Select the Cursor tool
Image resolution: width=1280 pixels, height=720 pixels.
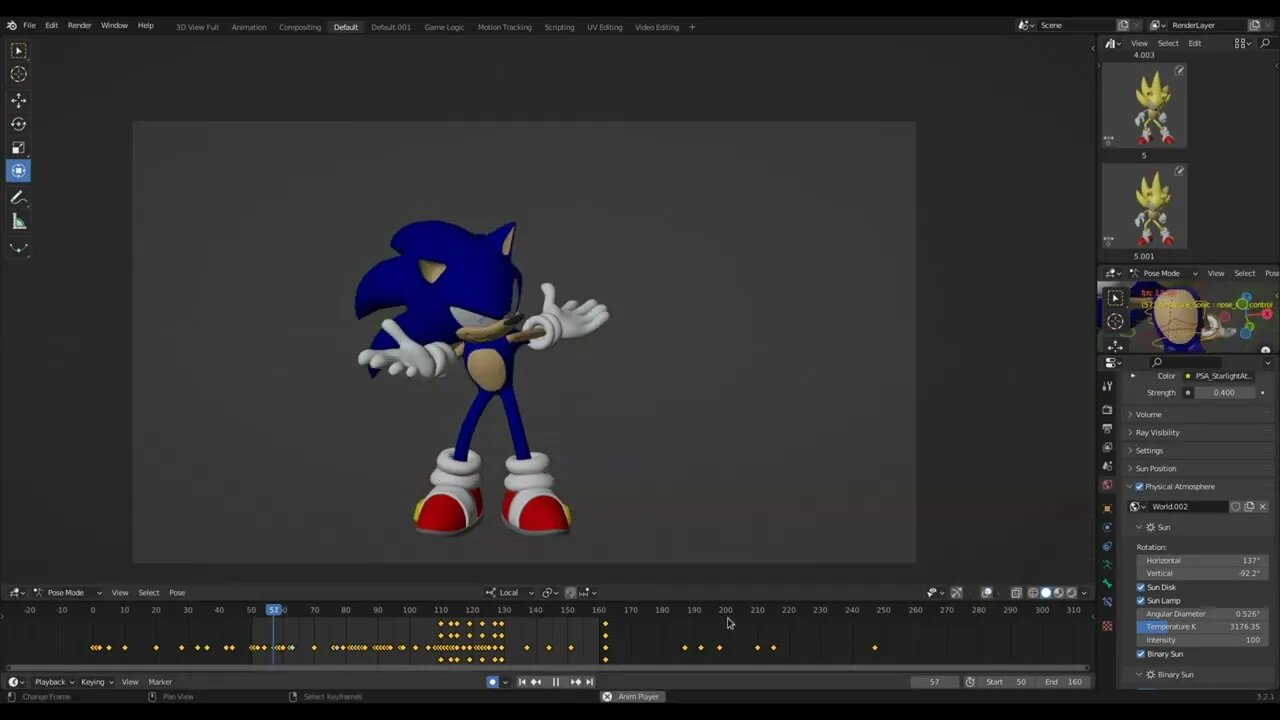[x=18, y=74]
